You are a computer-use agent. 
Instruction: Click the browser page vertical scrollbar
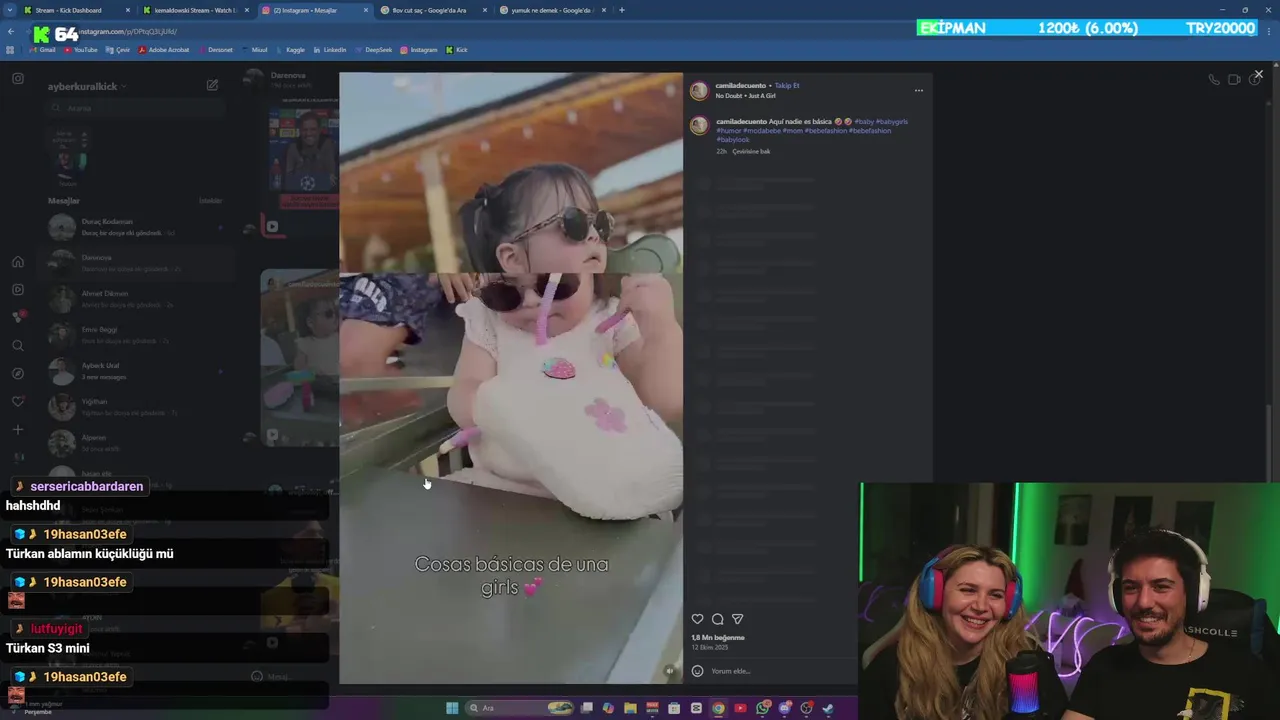(x=1275, y=270)
